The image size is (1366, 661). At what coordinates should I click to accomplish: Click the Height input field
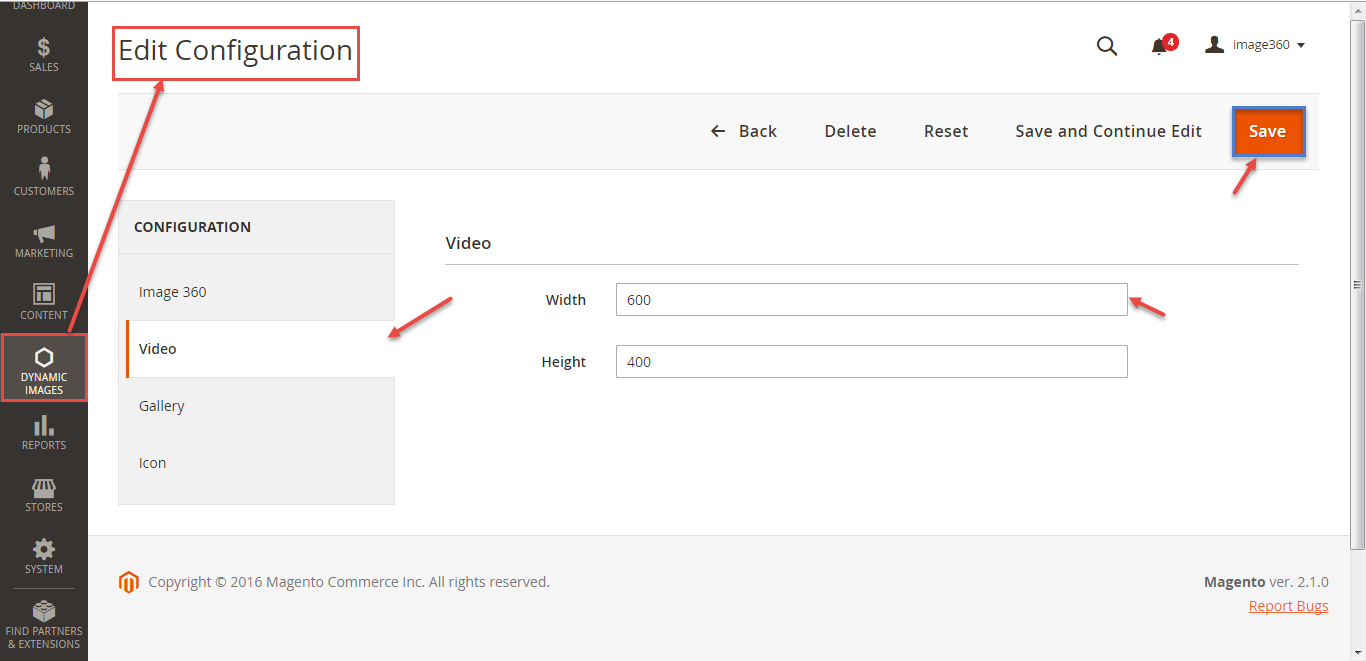click(x=871, y=361)
